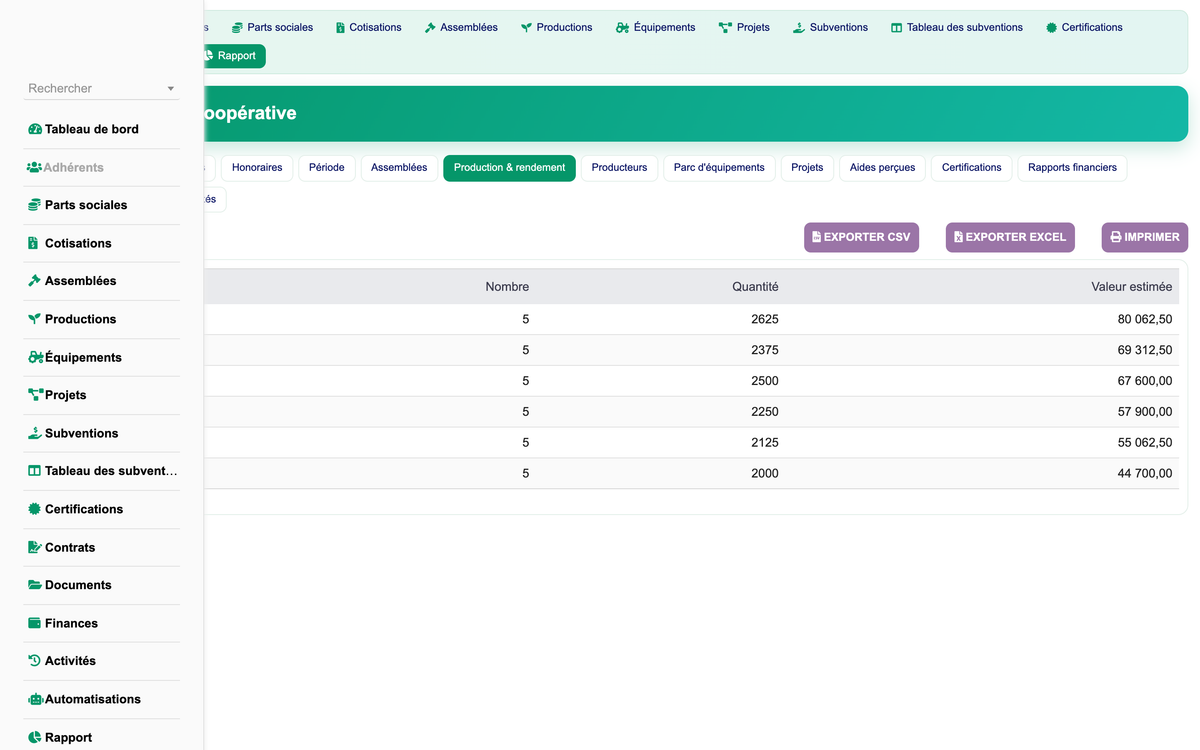Click the Automatisations robot icon in sidebar
This screenshot has height=750, width=1200.
[36, 699]
